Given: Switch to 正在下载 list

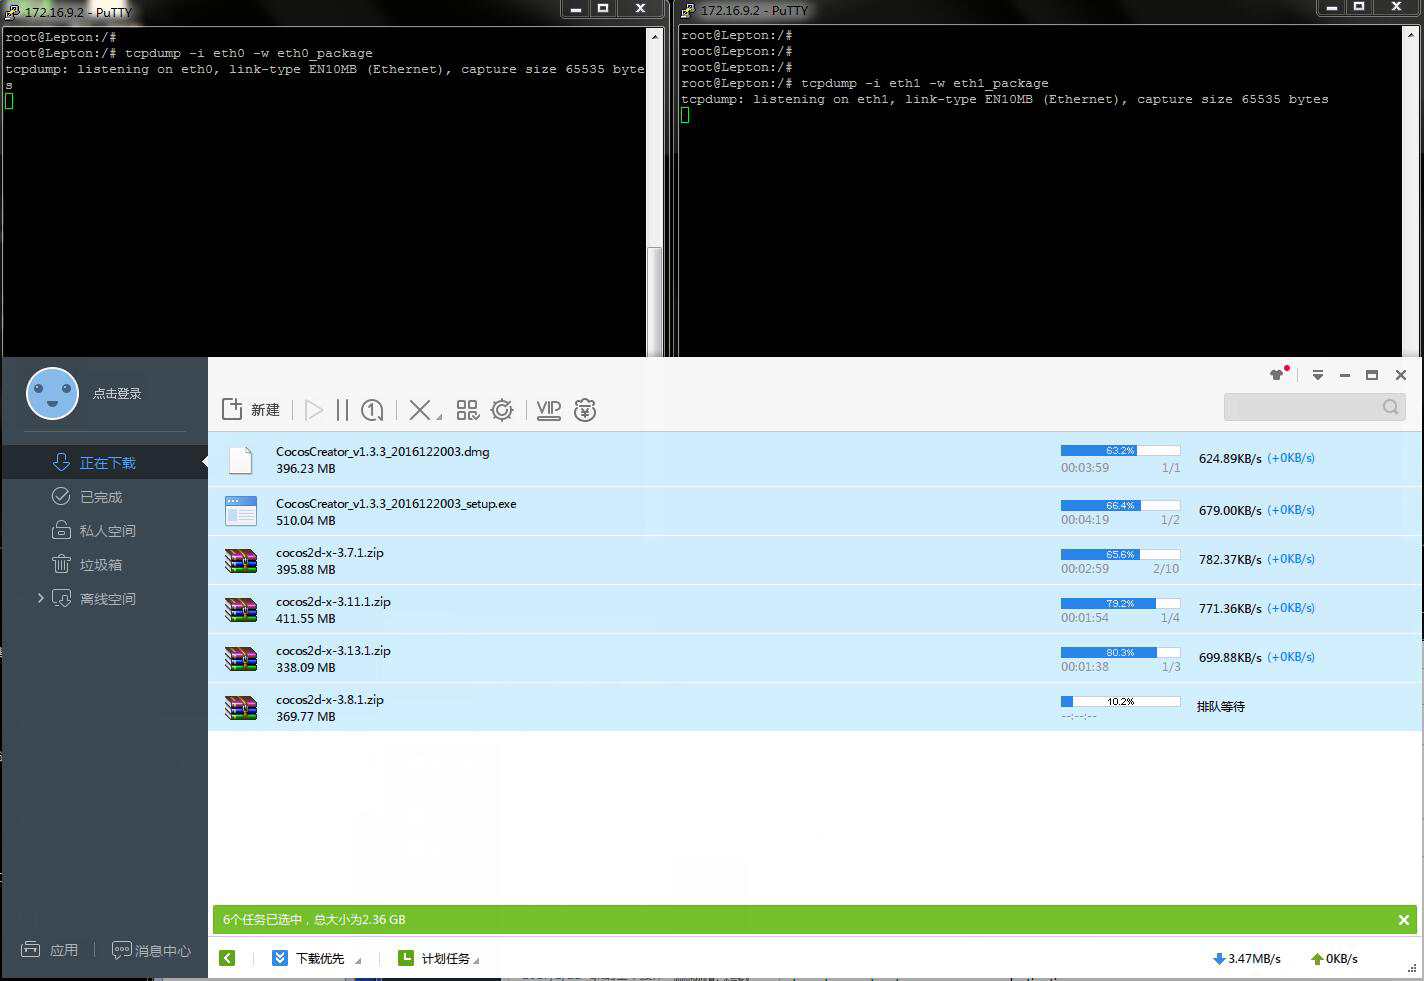Looking at the screenshot, I should pyautogui.click(x=105, y=462).
